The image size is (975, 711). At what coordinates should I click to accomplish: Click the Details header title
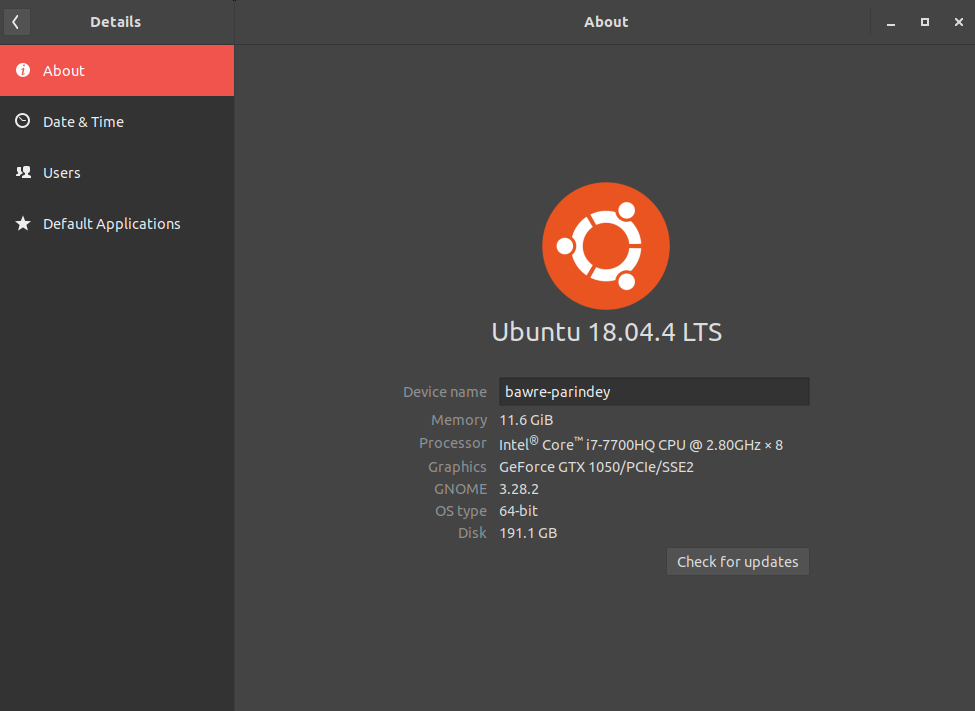tap(116, 22)
